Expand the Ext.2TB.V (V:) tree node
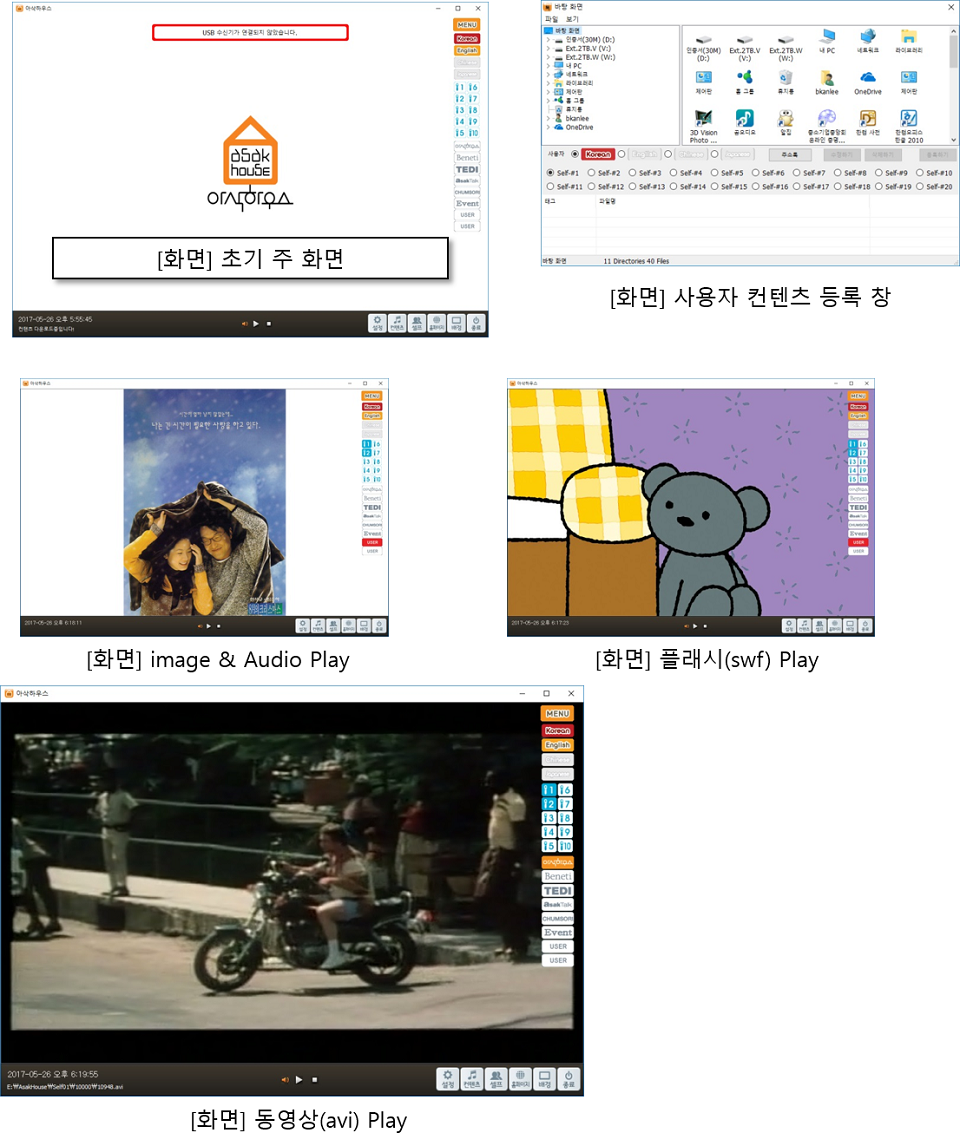Screen dimensions: 960x1146 pos(548,48)
